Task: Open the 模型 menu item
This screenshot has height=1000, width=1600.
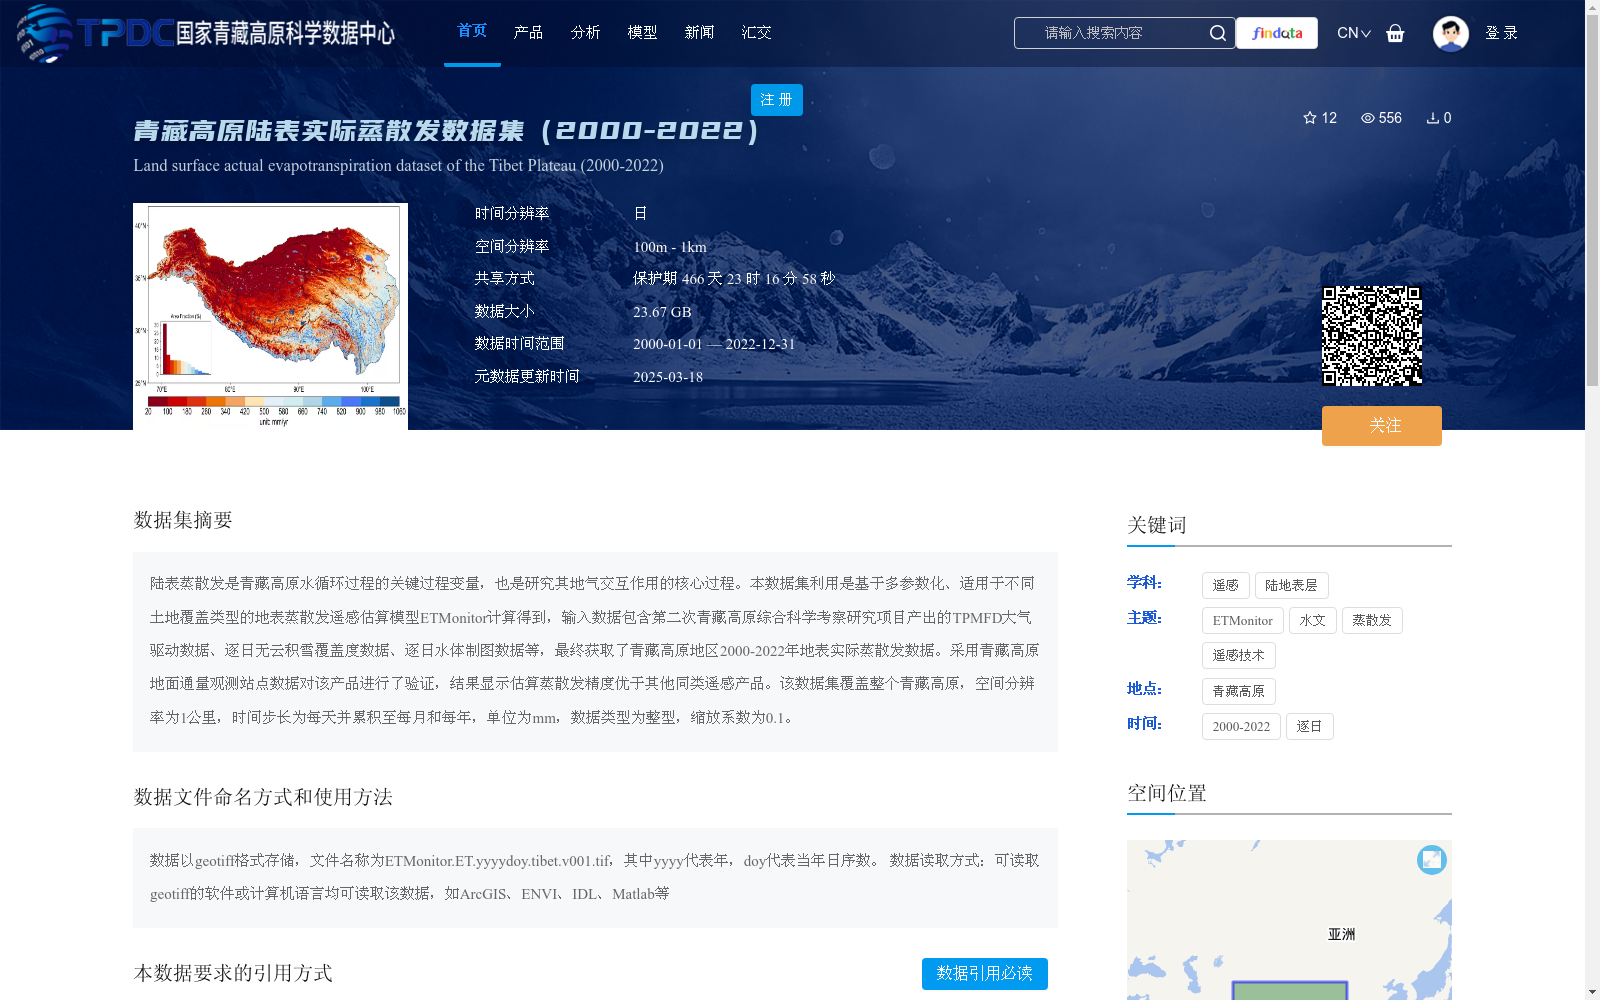Action: pyautogui.click(x=642, y=33)
